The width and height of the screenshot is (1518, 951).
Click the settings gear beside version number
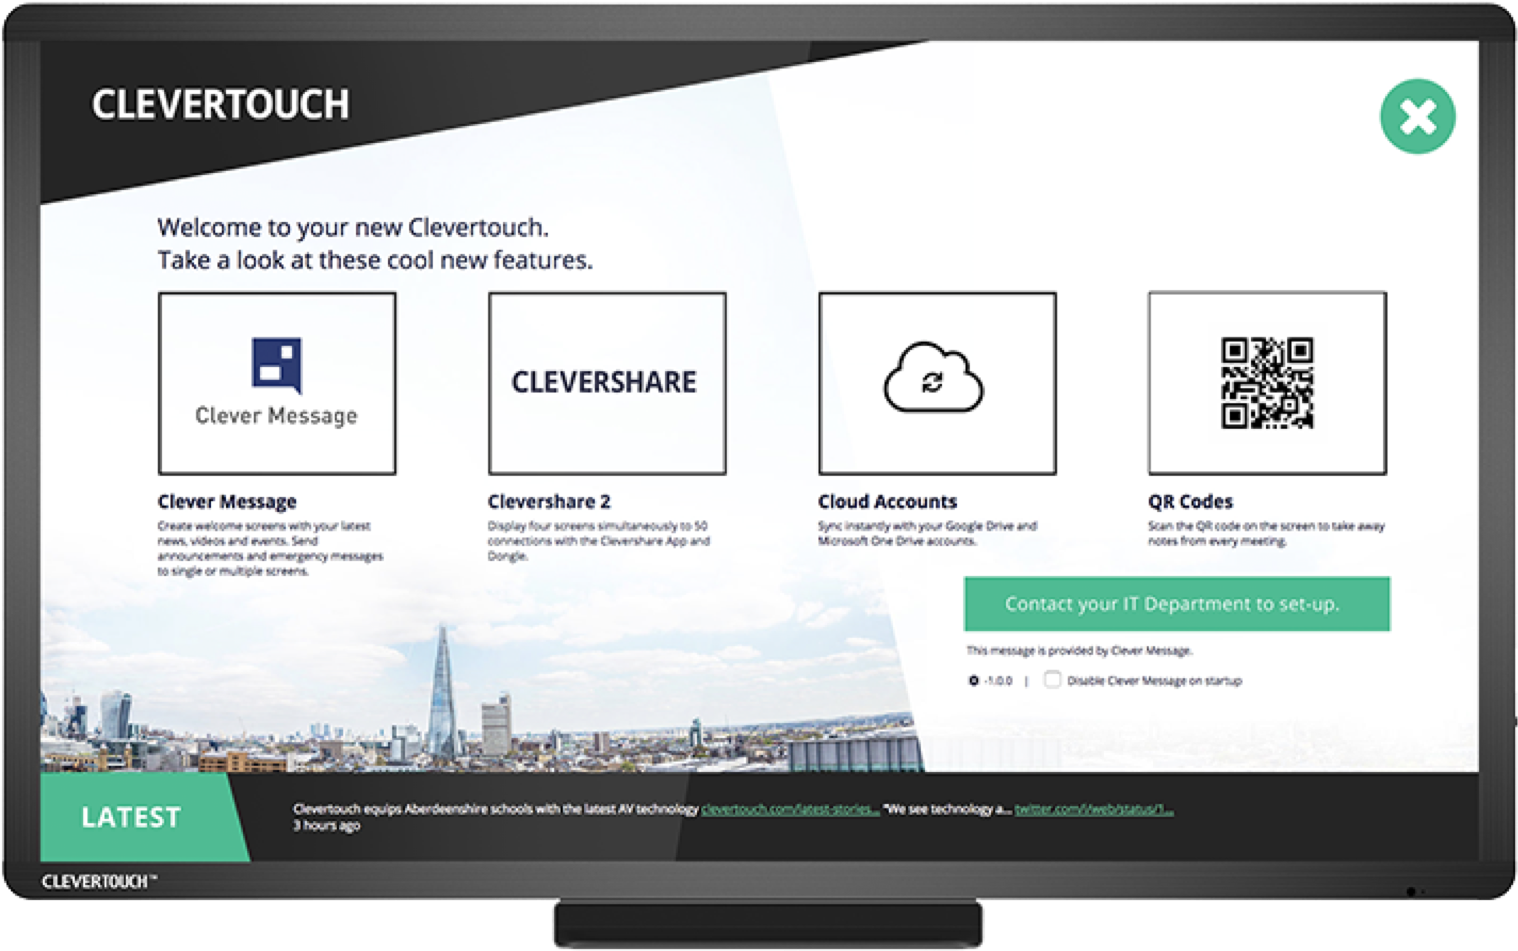[973, 681]
